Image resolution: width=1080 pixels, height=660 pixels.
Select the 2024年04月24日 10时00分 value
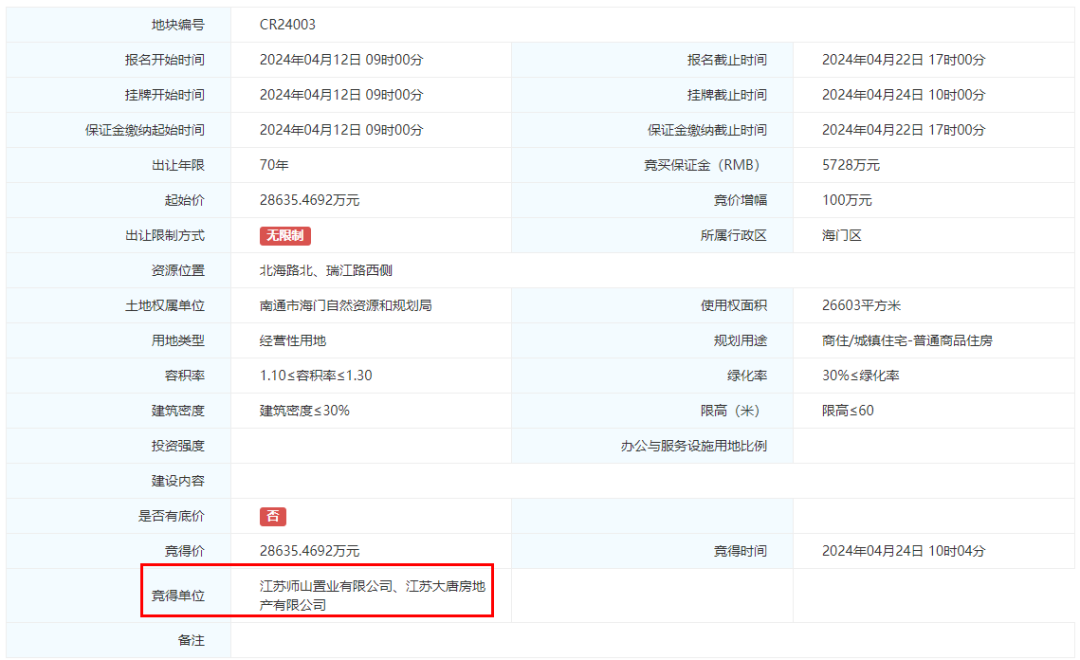click(903, 95)
